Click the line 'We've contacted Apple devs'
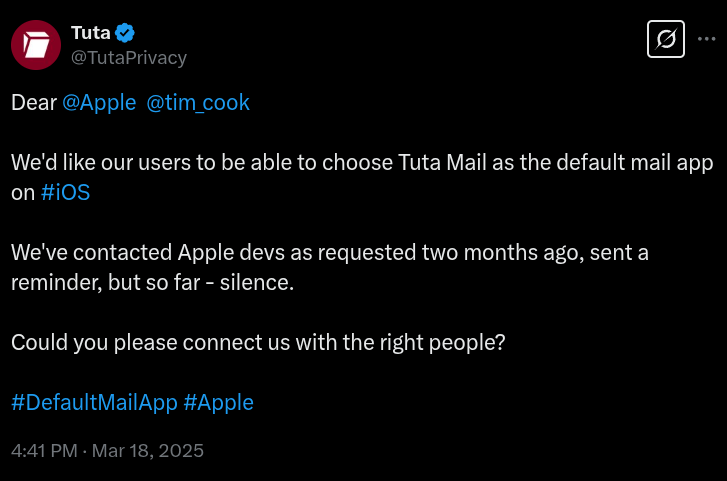The height and width of the screenshot is (481, 727). pos(330,253)
